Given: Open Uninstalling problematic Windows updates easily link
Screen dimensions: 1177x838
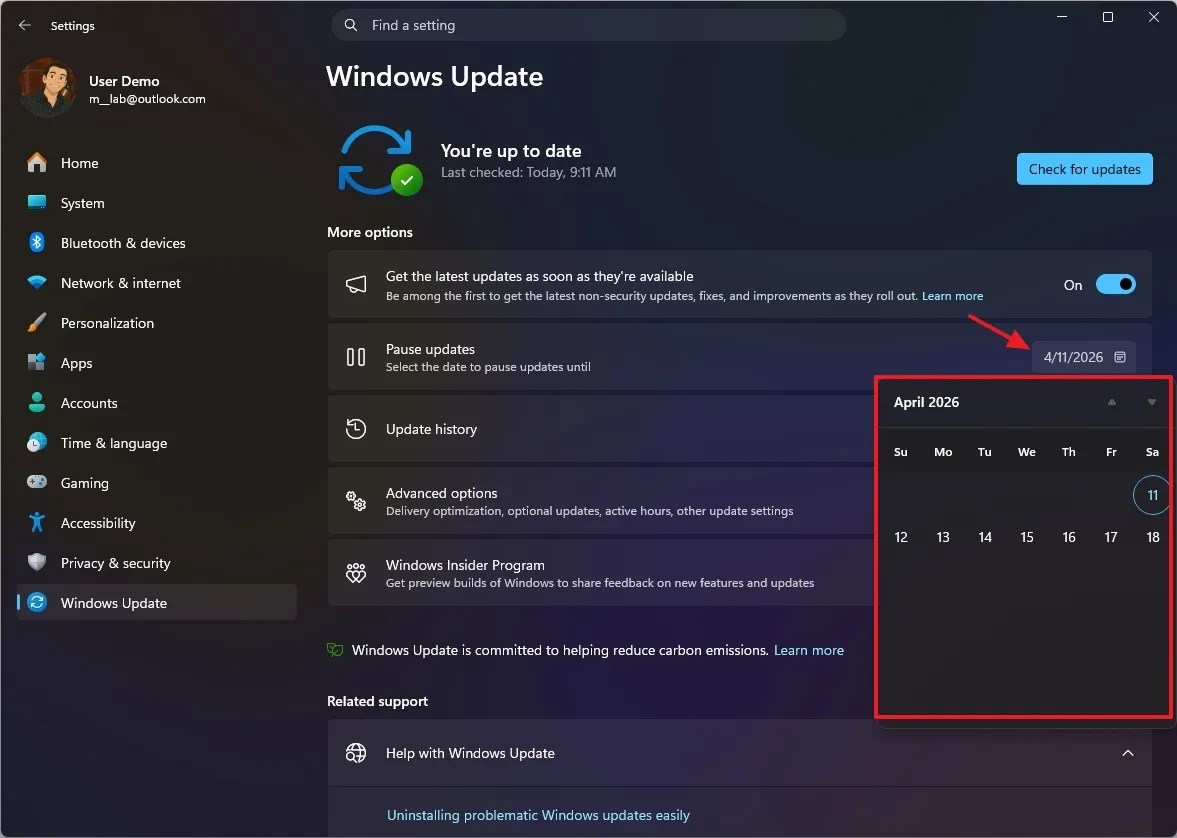Looking at the screenshot, I should (x=538, y=815).
